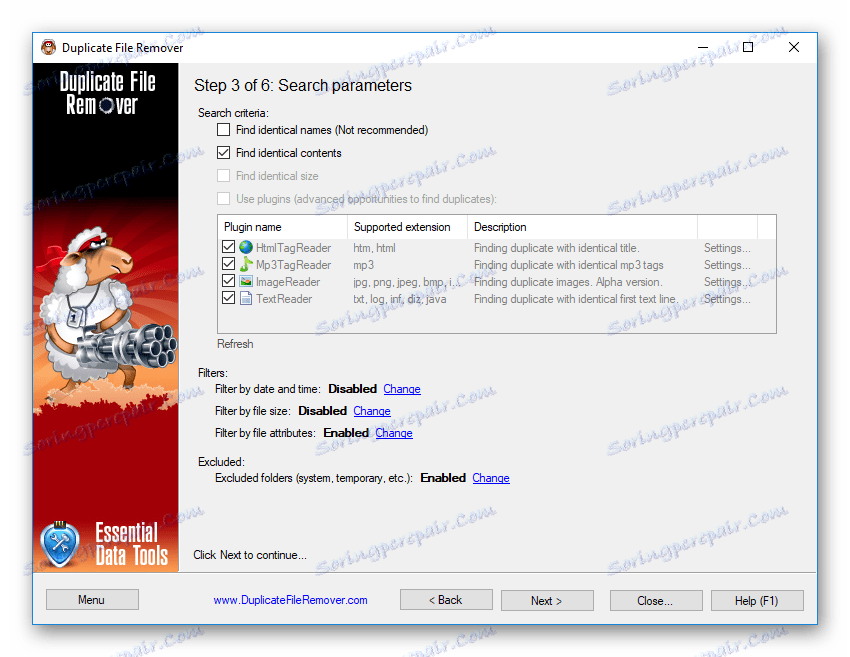Uncheck the Mp3TagReader plugin checkbox
This screenshot has height=657, width=850.
228,264
